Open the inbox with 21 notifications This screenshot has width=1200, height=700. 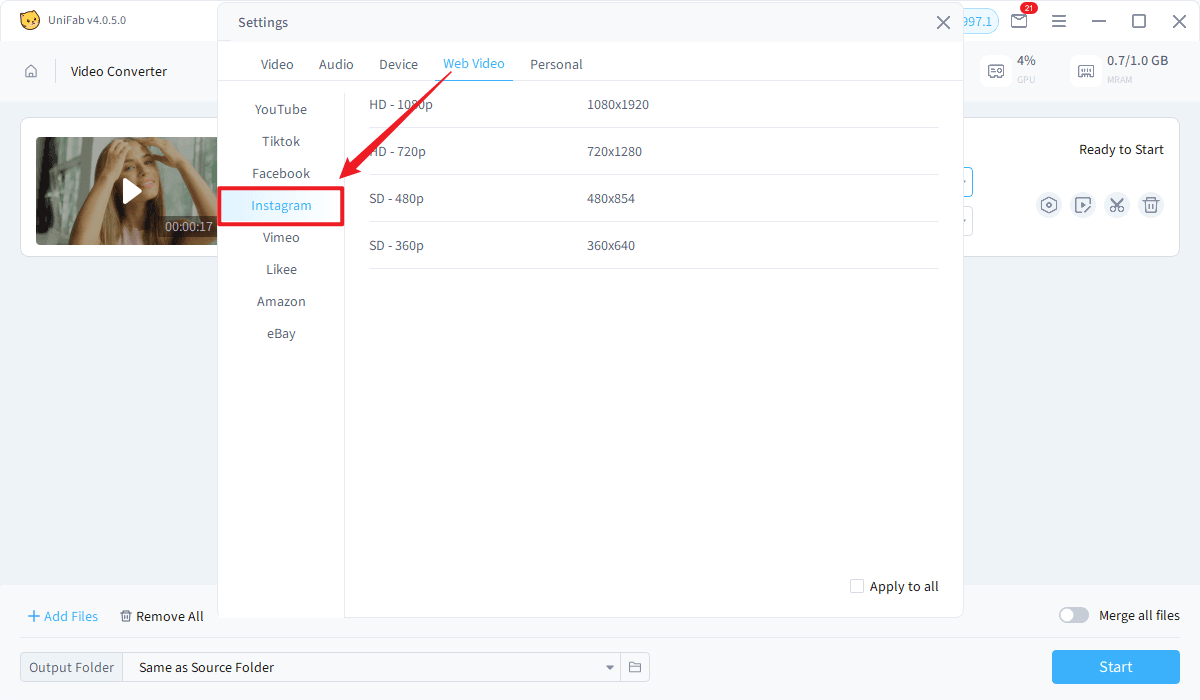[x=1018, y=20]
